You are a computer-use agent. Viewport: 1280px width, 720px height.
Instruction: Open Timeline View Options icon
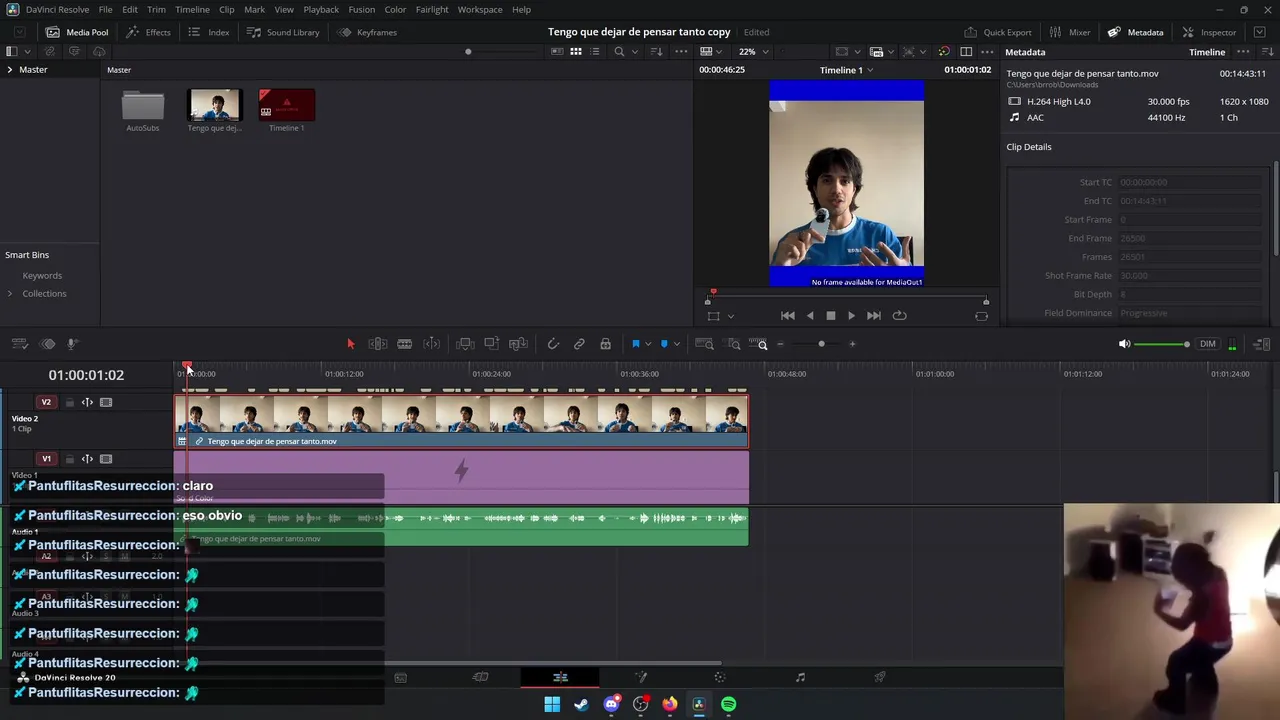19,344
